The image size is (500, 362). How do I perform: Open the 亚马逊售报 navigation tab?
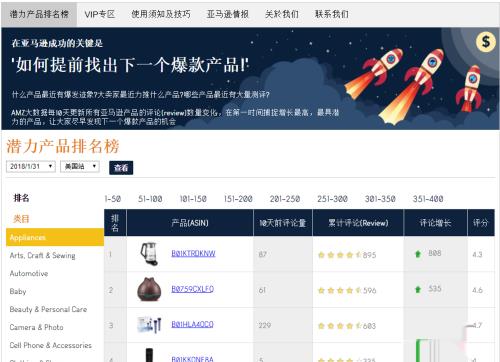227,14
